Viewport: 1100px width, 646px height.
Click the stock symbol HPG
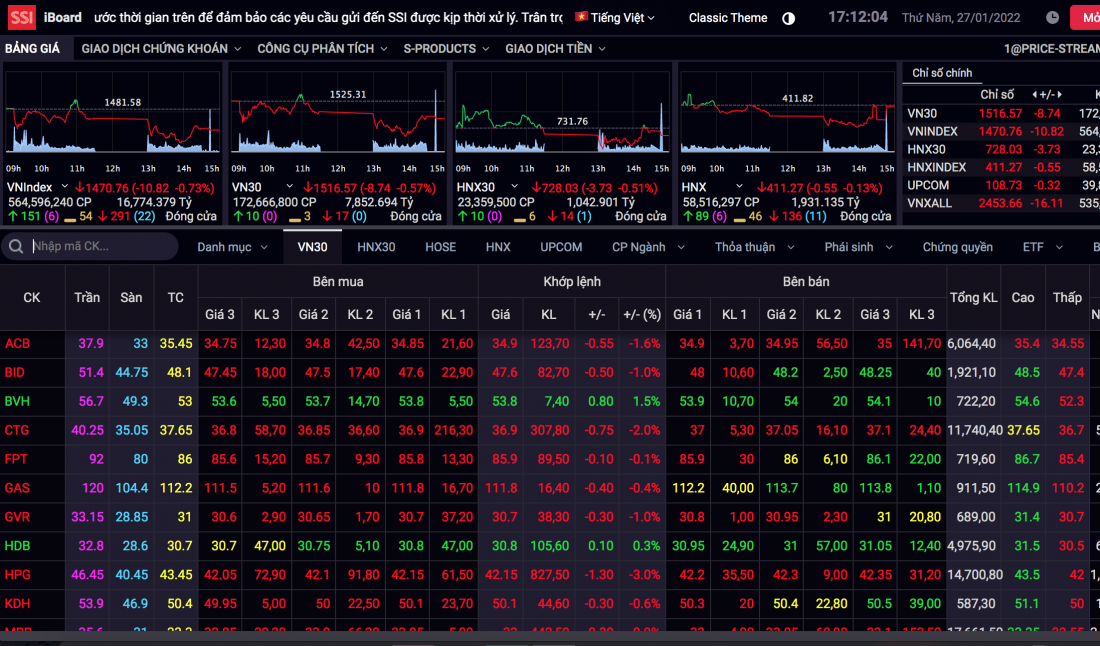pyautogui.click(x=18, y=575)
